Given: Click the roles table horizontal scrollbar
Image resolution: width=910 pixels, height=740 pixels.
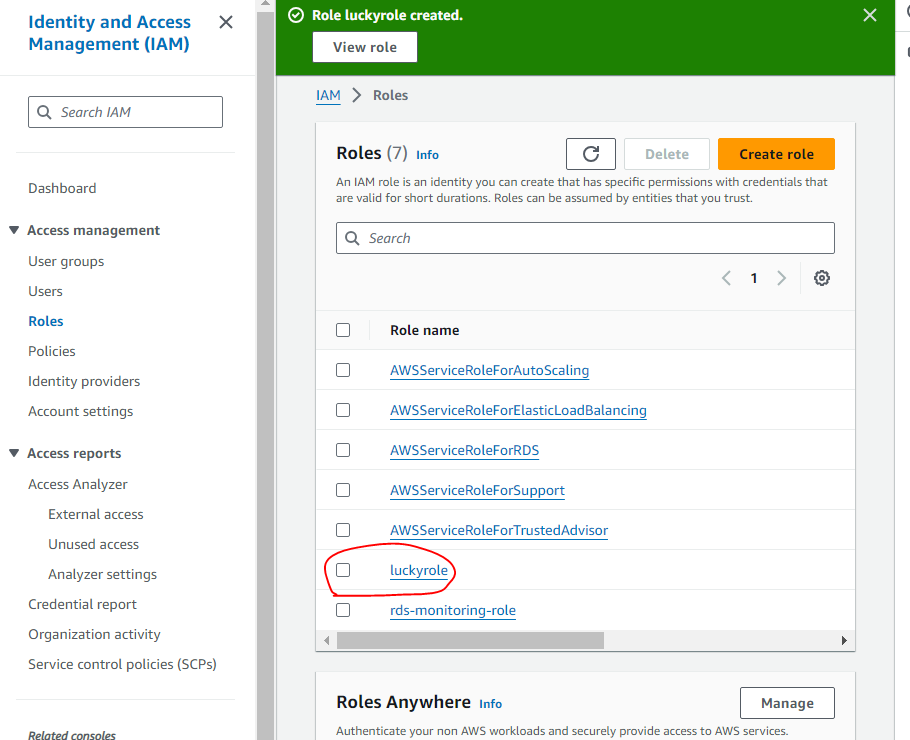Looking at the screenshot, I should click(470, 641).
